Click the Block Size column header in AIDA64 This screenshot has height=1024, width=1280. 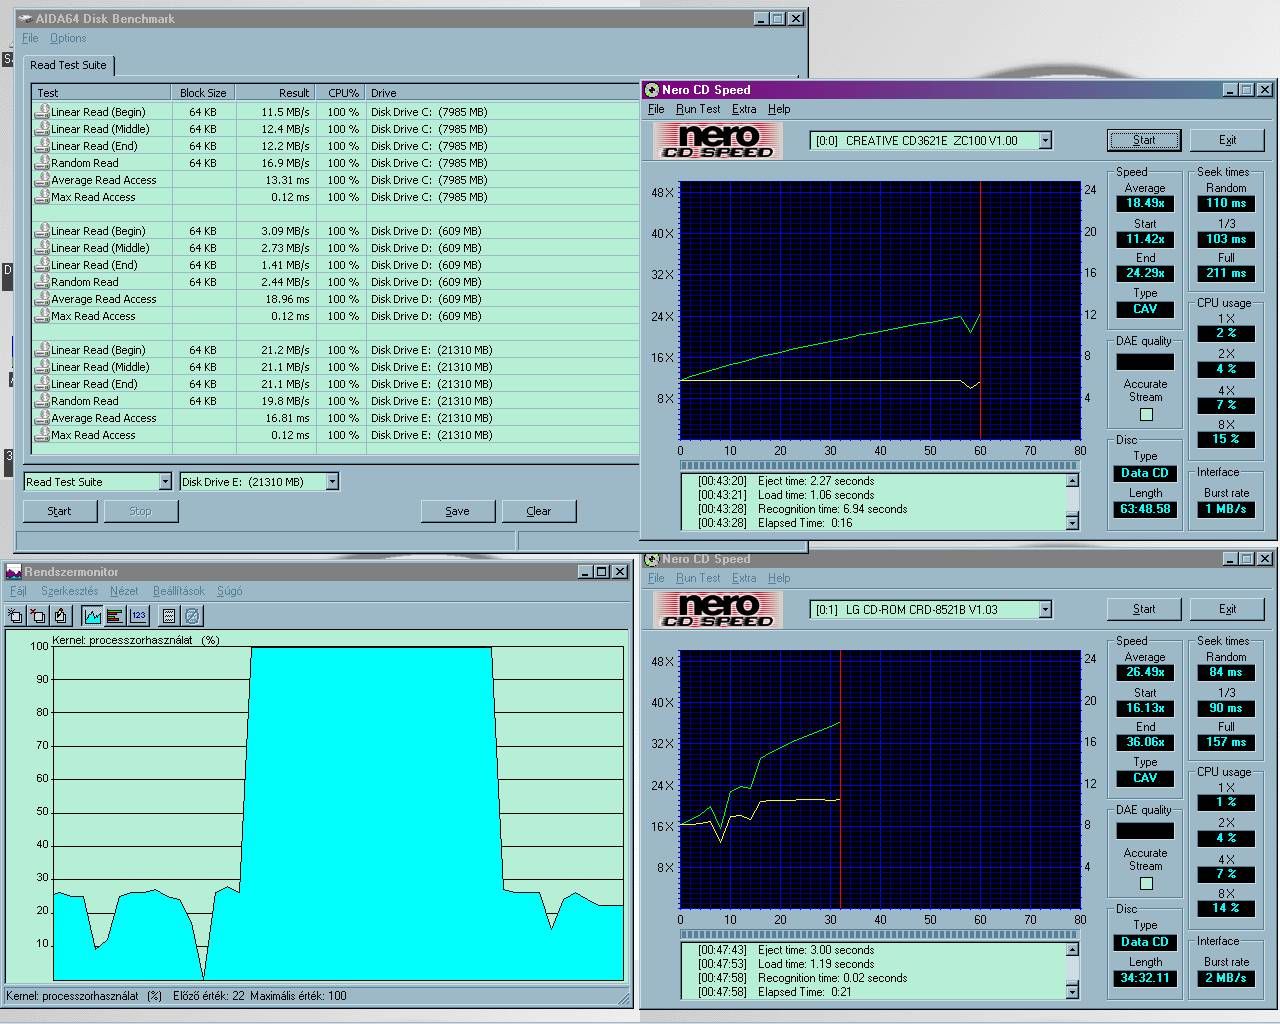point(203,93)
